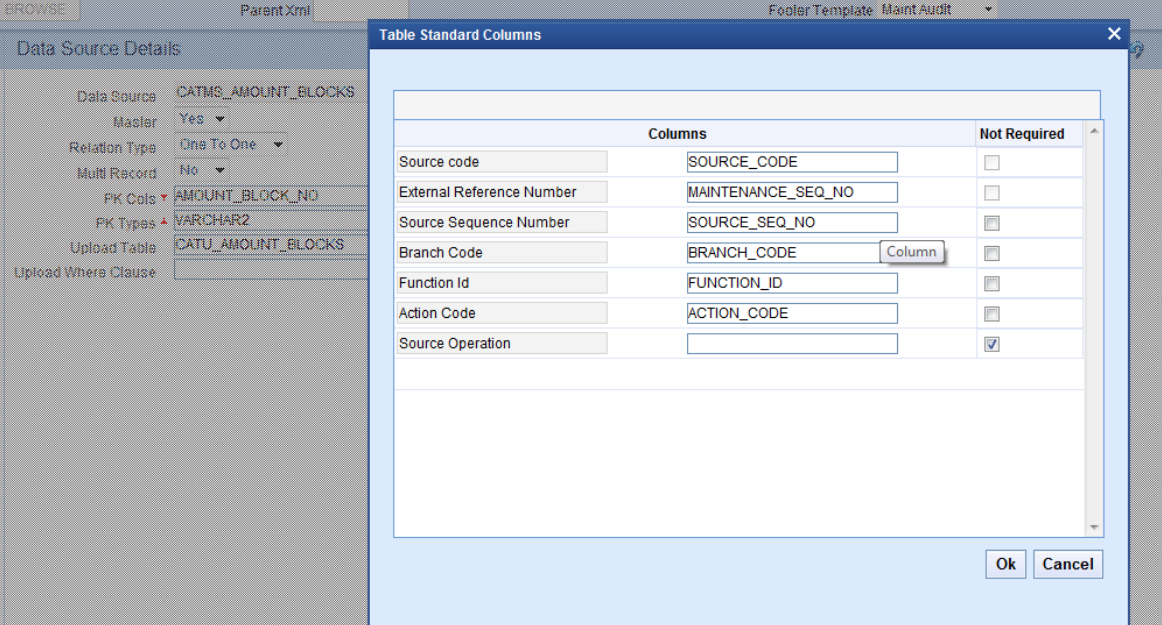Check Not Required for Source code
The image size is (1162, 625).
[x=992, y=162]
